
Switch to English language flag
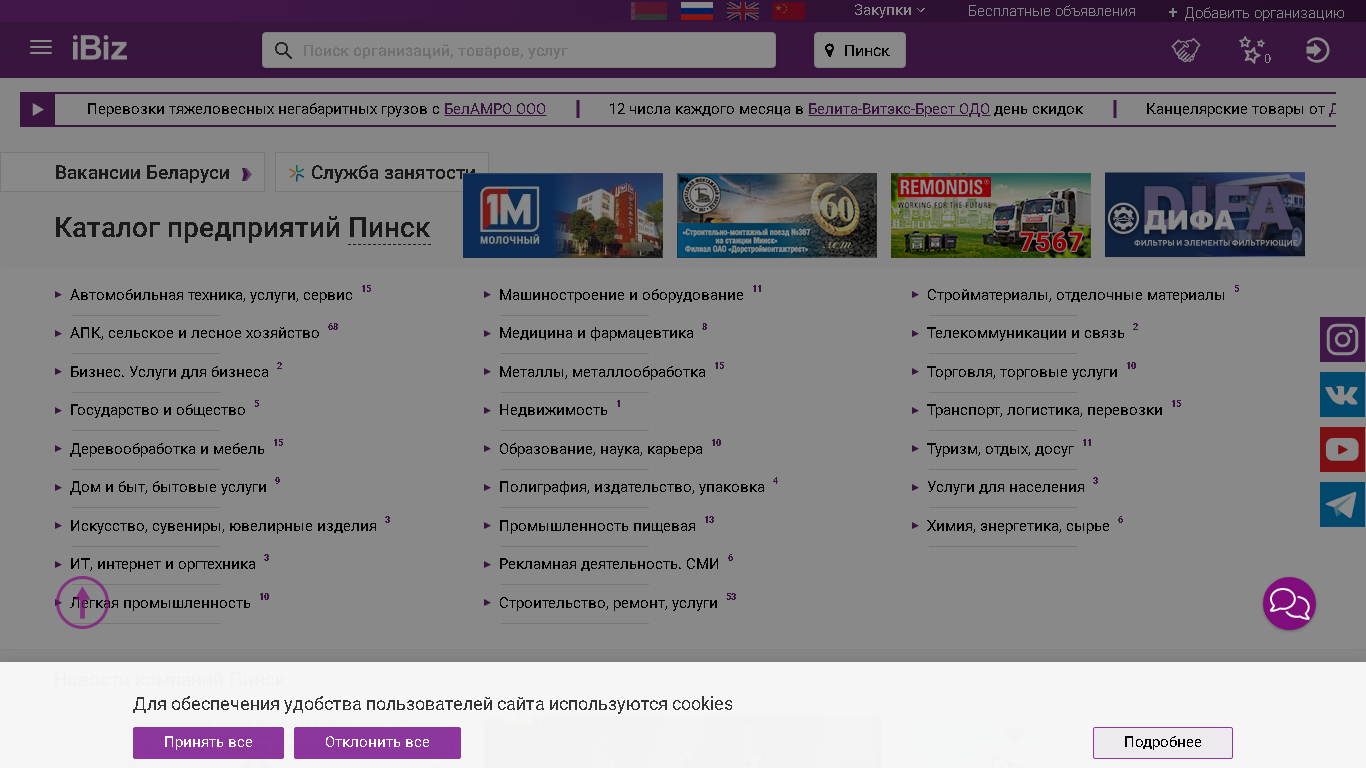coord(743,11)
